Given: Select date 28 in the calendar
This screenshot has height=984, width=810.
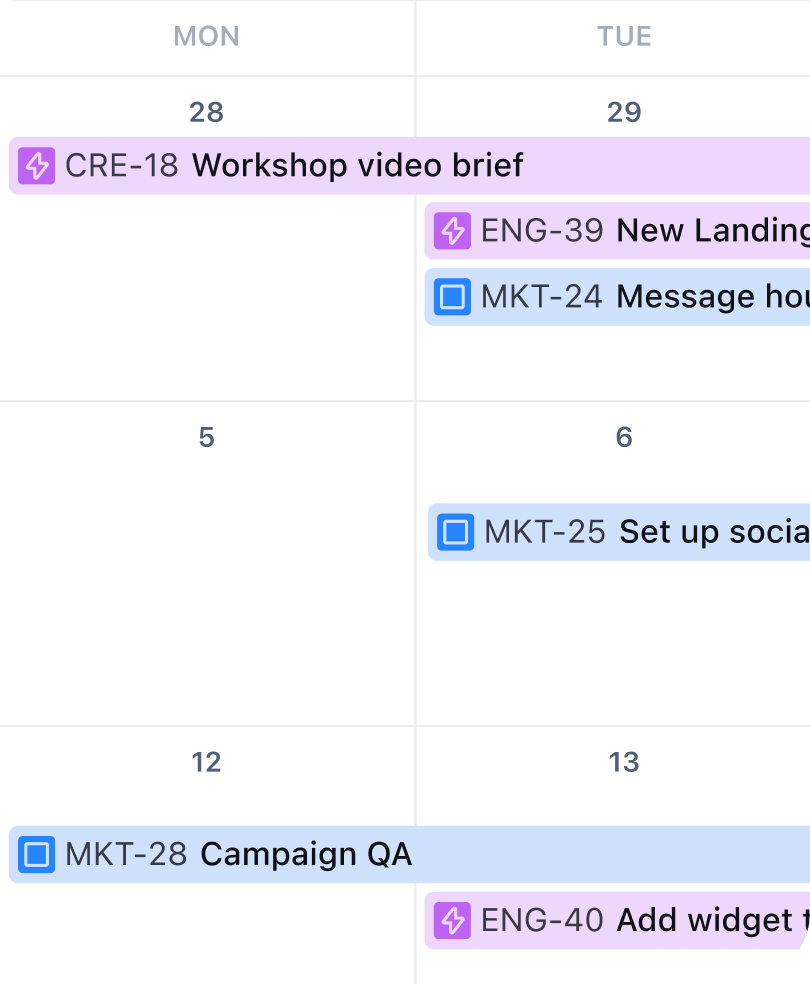Looking at the screenshot, I should 206,112.
